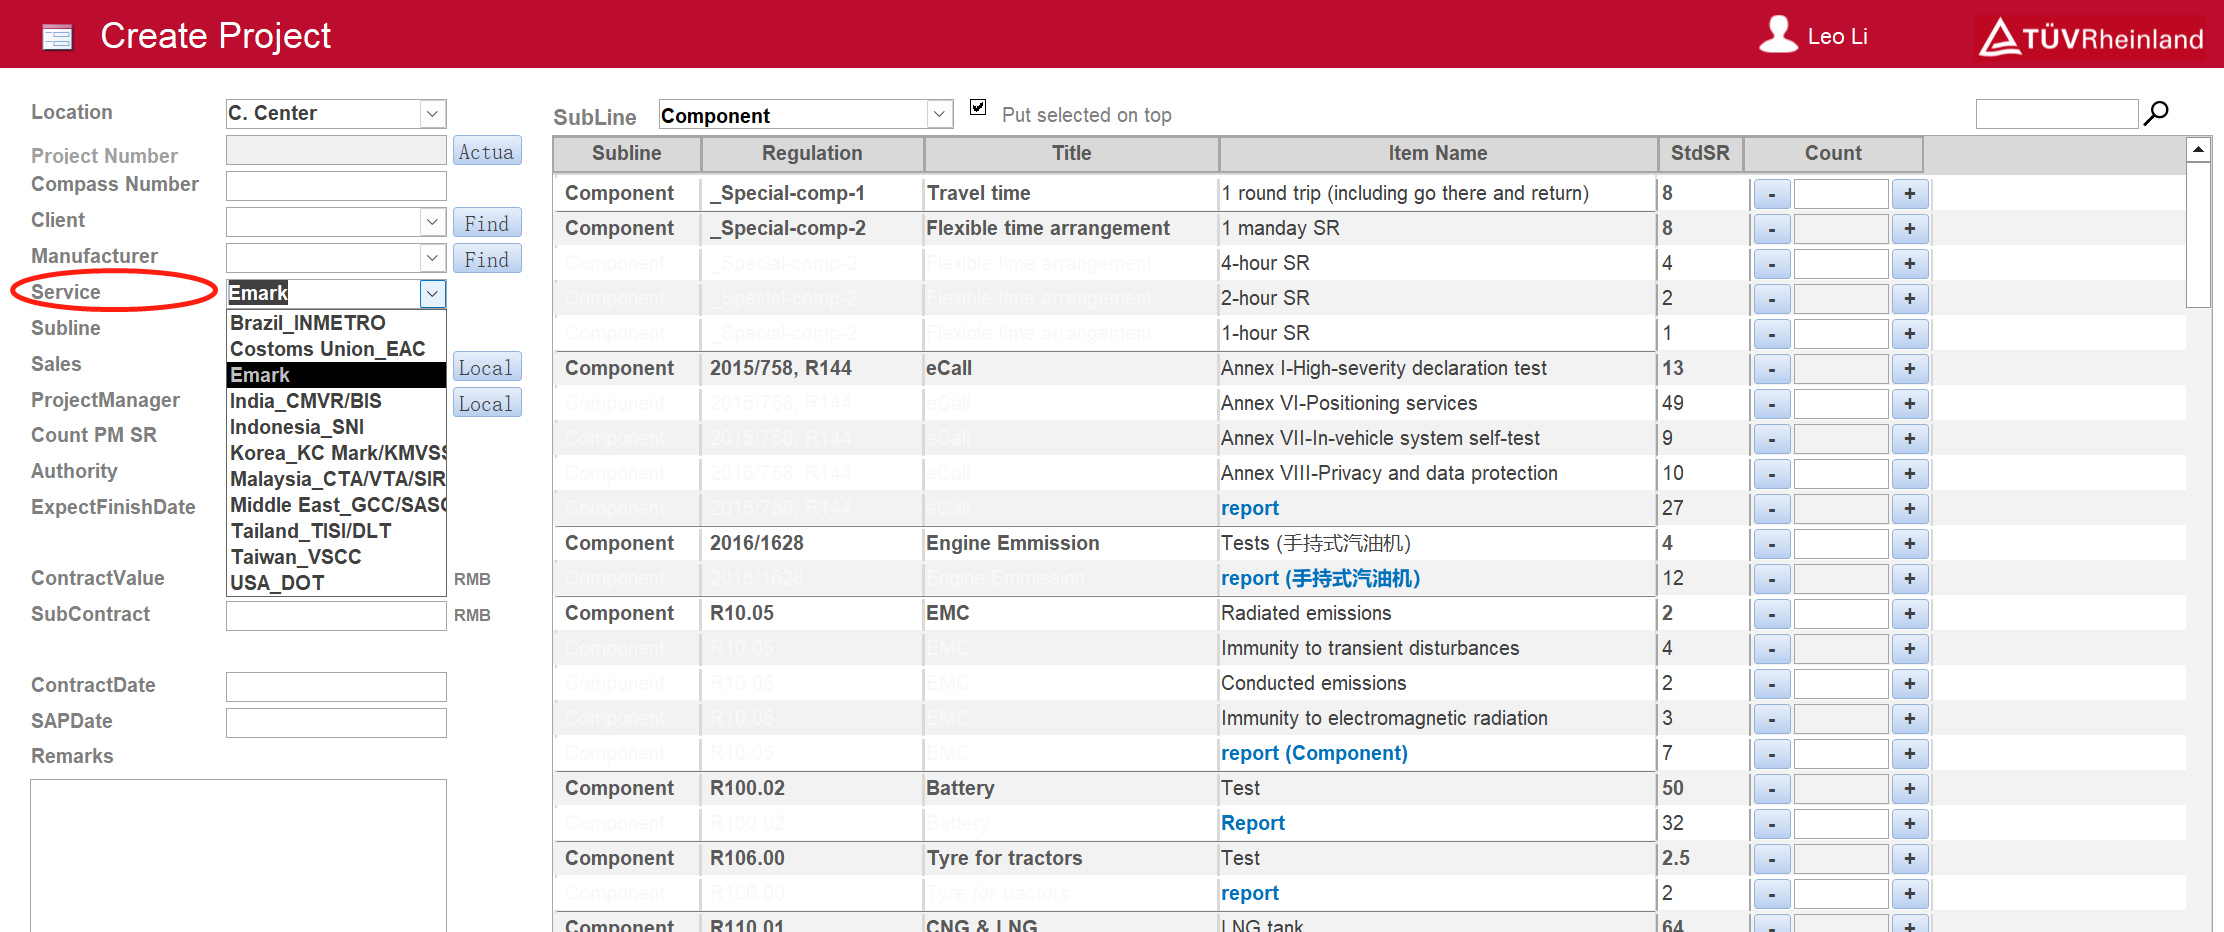Click the Actua button beside Project Number
The width and height of the screenshot is (2224, 932).
point(486,152)
